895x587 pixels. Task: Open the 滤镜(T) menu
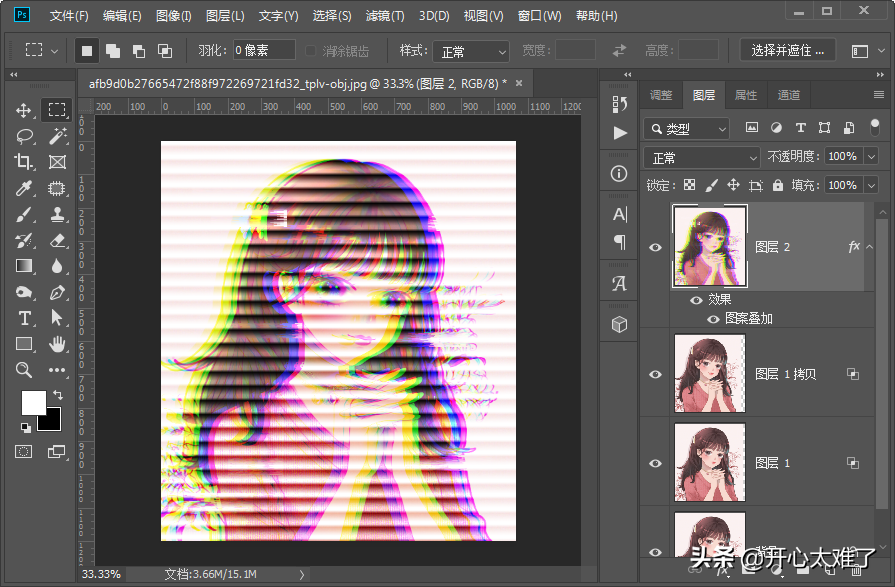click(385, 16)
